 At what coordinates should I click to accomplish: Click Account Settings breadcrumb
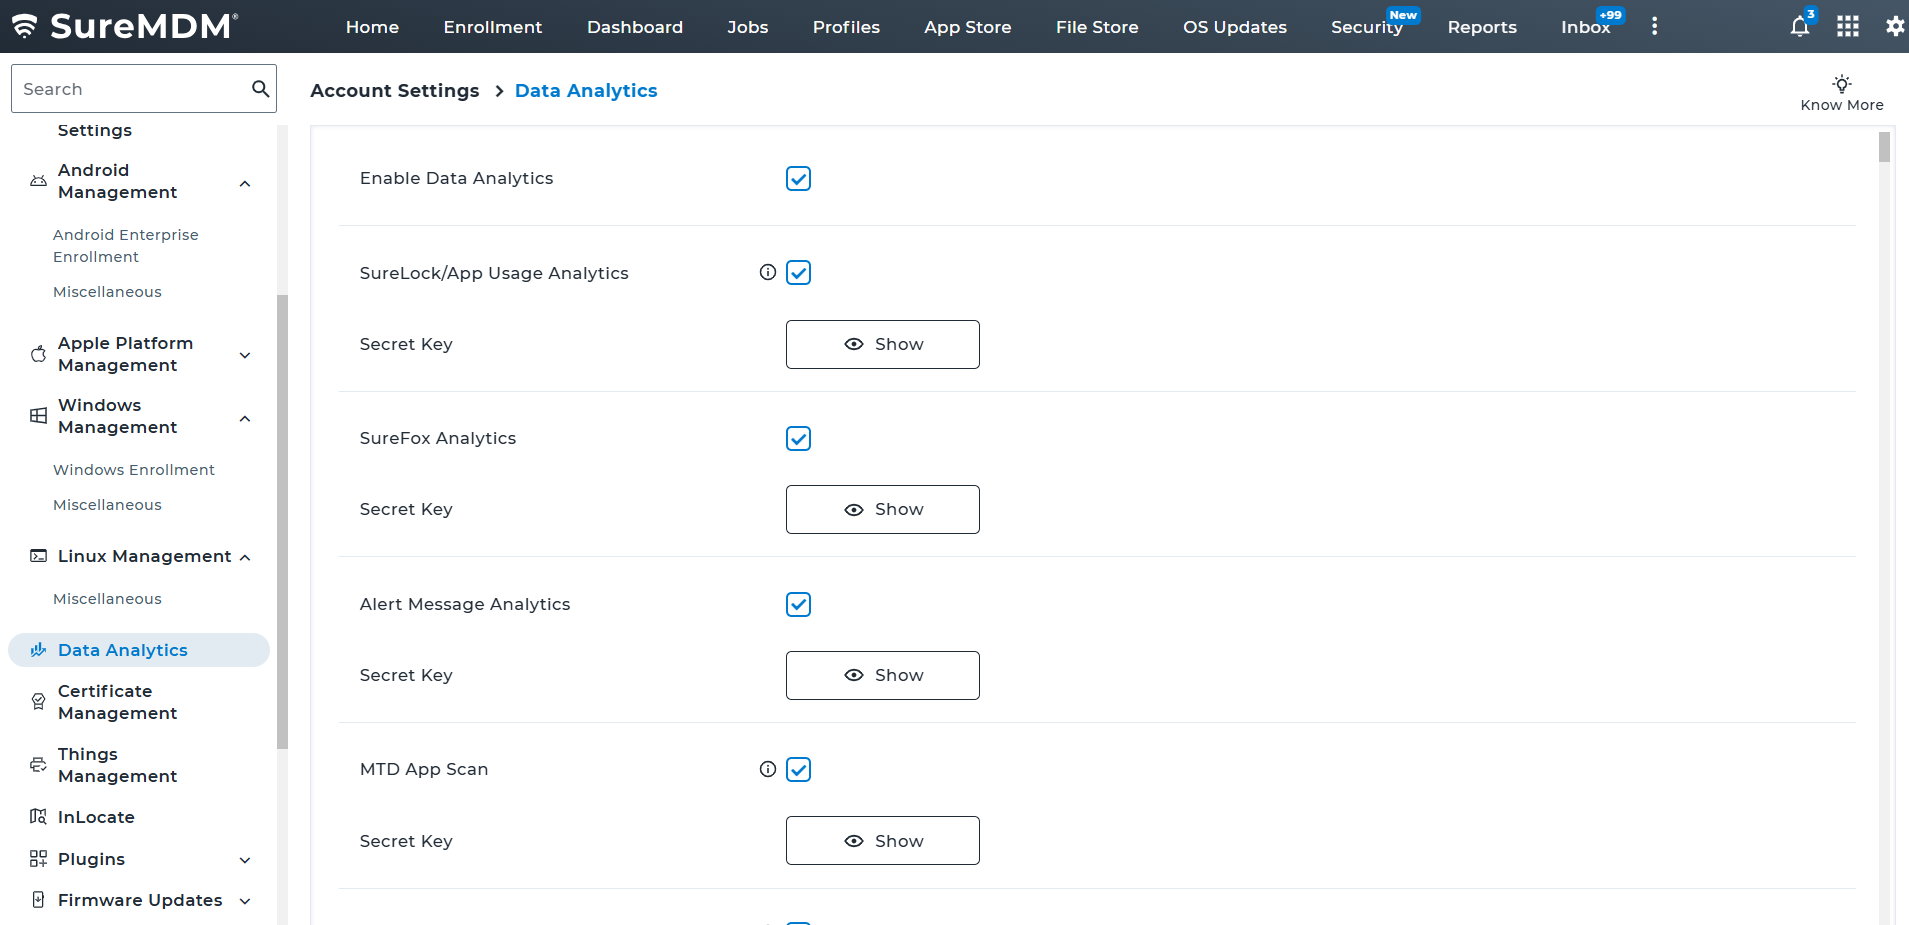[x=395, y=91]
